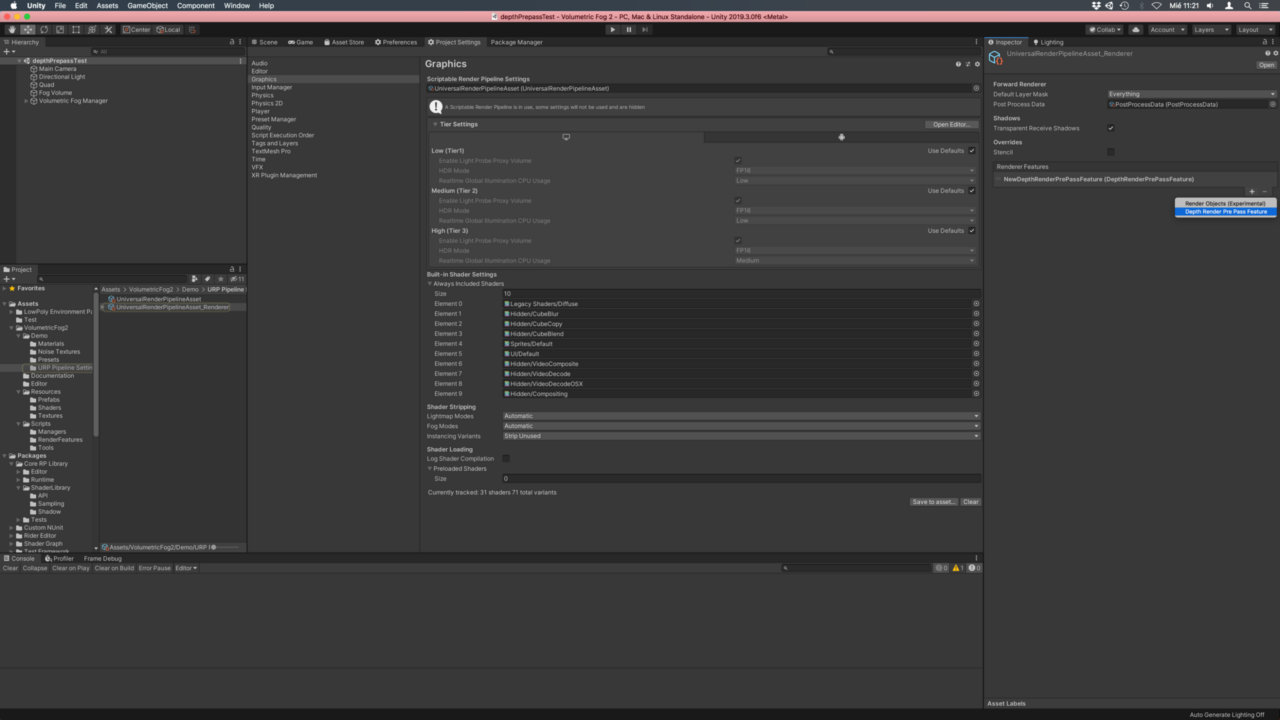
Task: Select the Hand tool in the toolbar
Action: pos(11,29)
